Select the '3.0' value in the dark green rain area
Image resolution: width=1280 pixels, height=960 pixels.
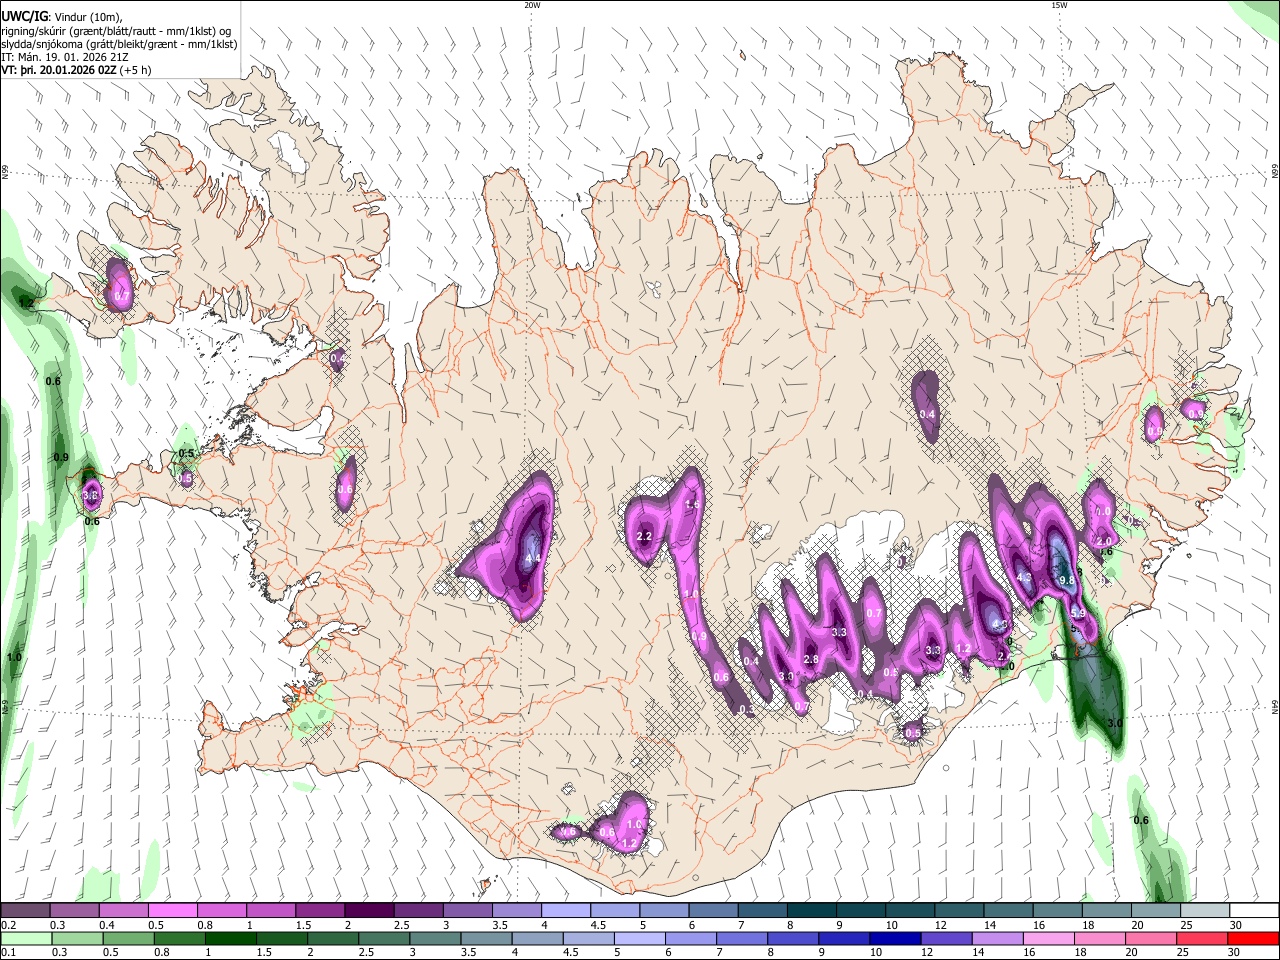click(x=1115, y=722)
